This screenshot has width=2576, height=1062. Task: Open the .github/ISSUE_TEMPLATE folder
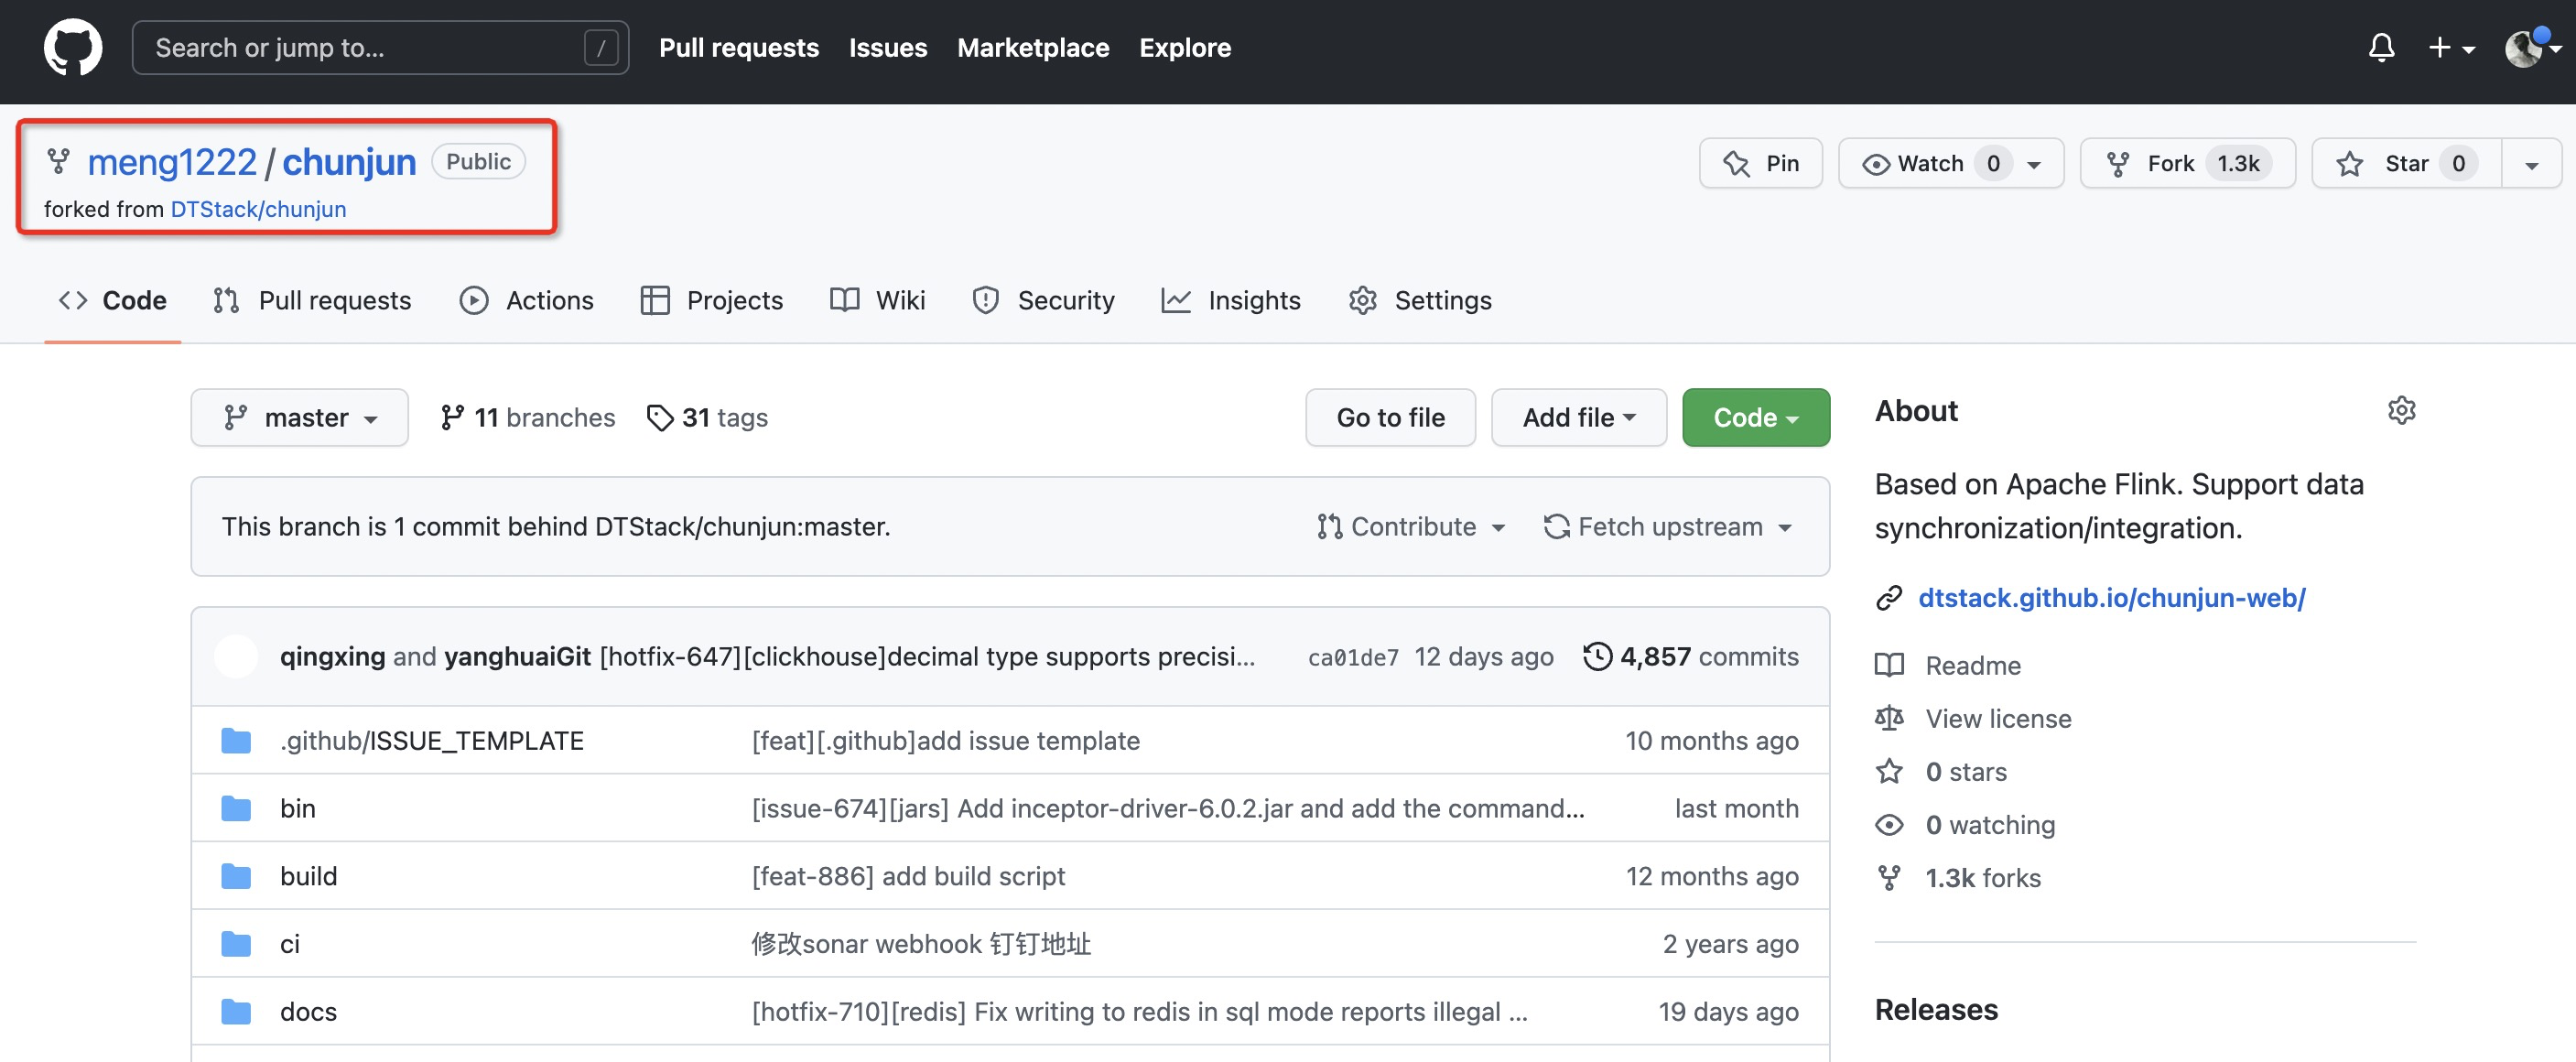pos(431,741)
